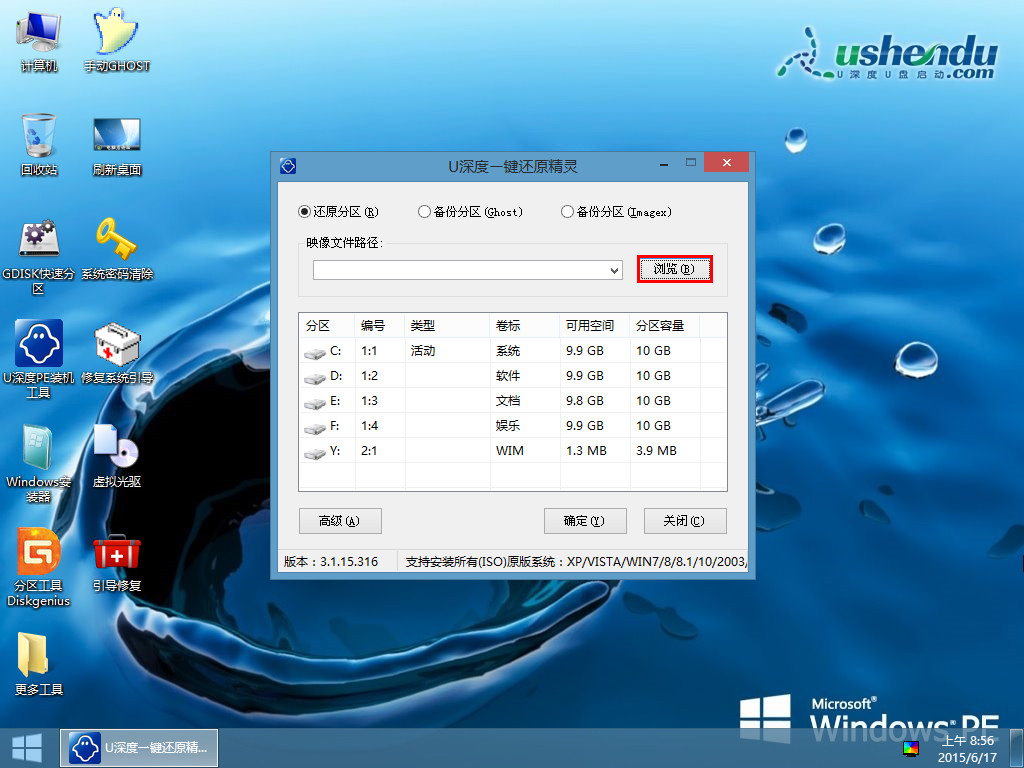Screen dimensions: 1024x768
Task: Choose 备份分区(Ghost) mode
Action: [x=423, y=211]
